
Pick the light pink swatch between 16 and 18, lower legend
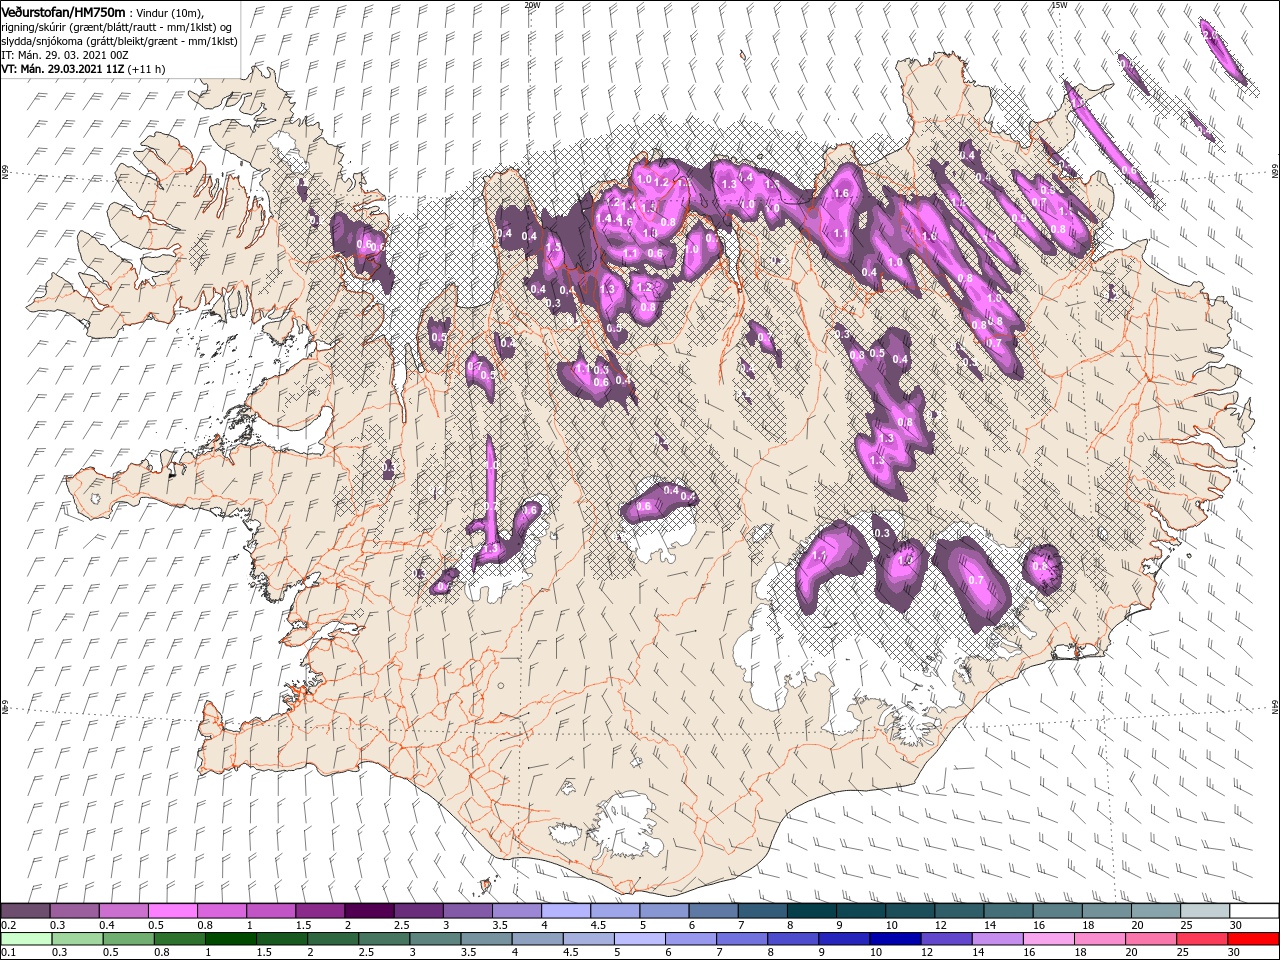[x=1048, y=939]
